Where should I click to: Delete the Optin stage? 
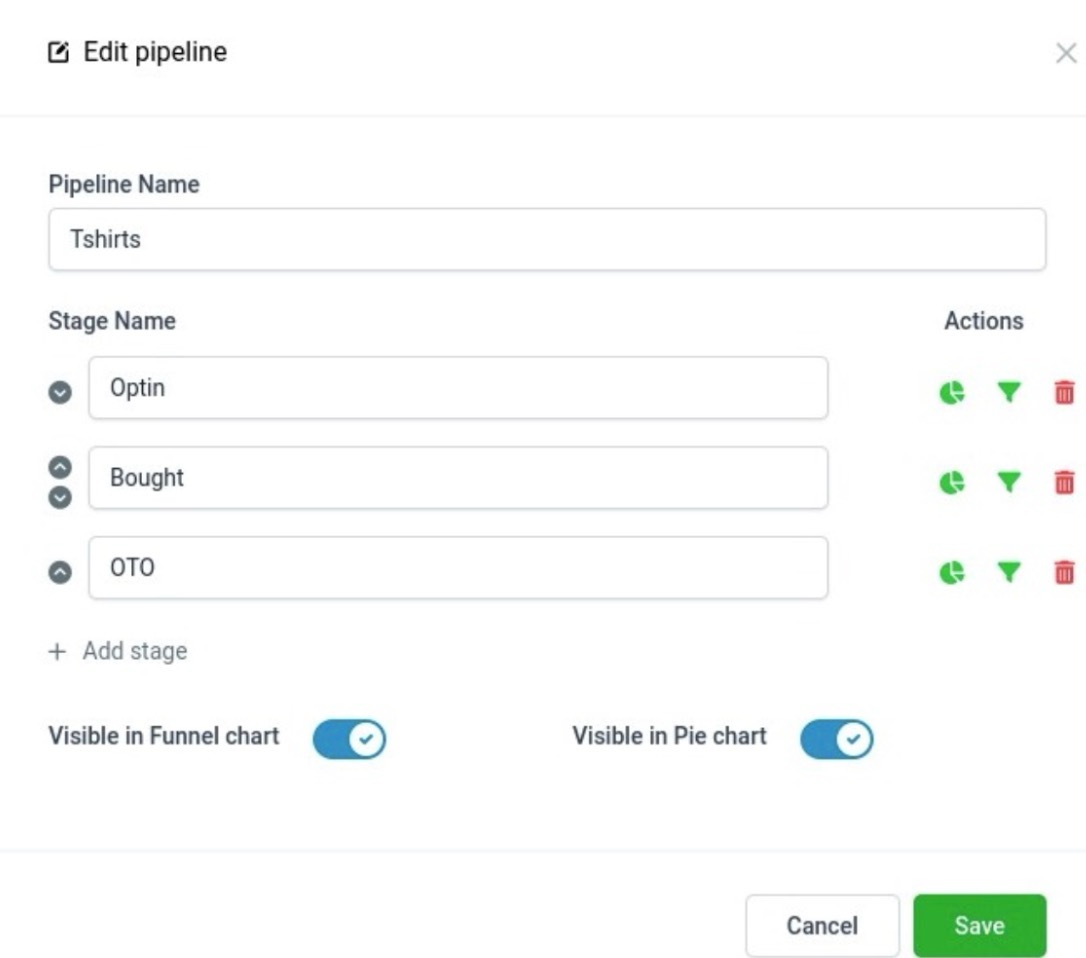pyautogui.click(x=1065, y=393)
